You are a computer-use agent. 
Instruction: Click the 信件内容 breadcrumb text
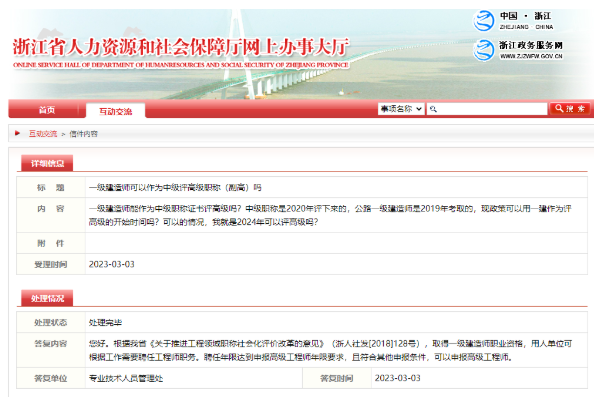(84, 134)
